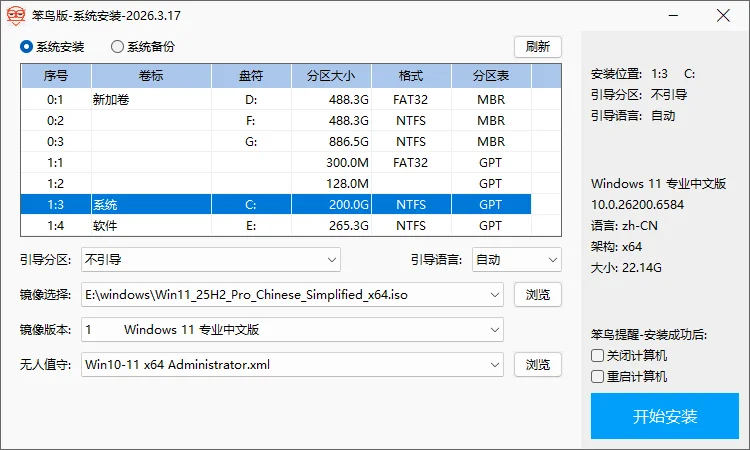Viewport: 750px width, 450px height.
Task: Click 浏览 next to 无人值守
Action: [x=538, y=364]
